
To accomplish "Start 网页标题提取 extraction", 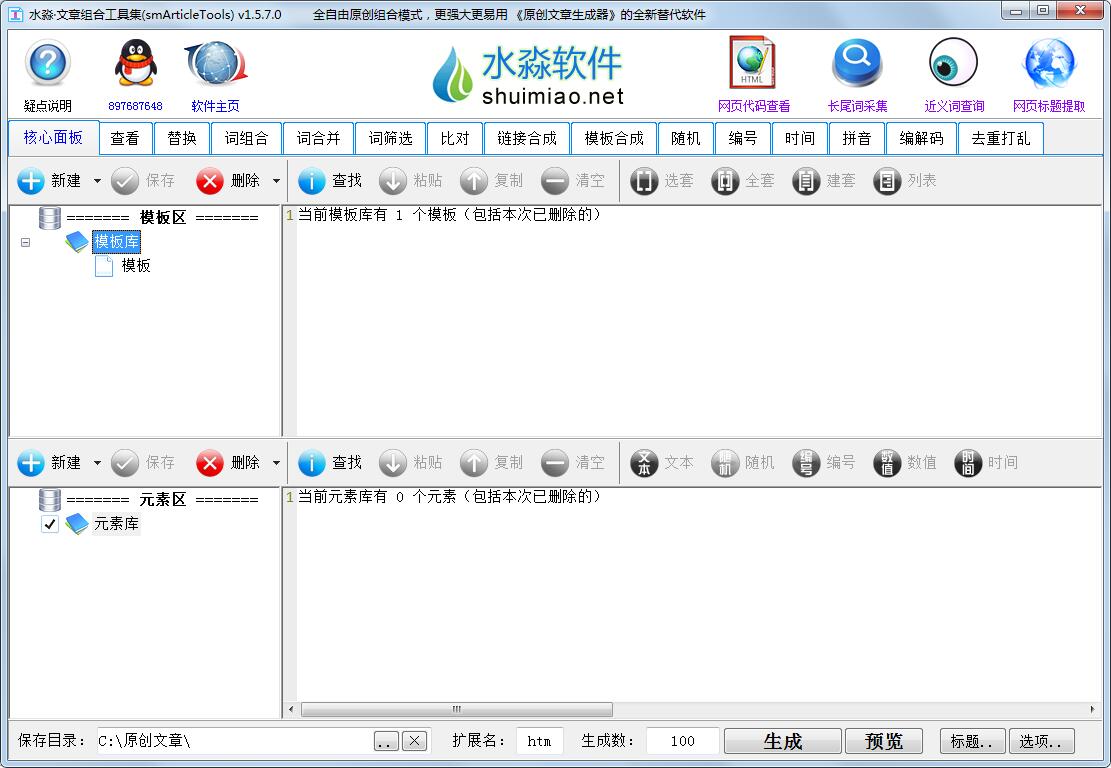I will point(1048,64).
